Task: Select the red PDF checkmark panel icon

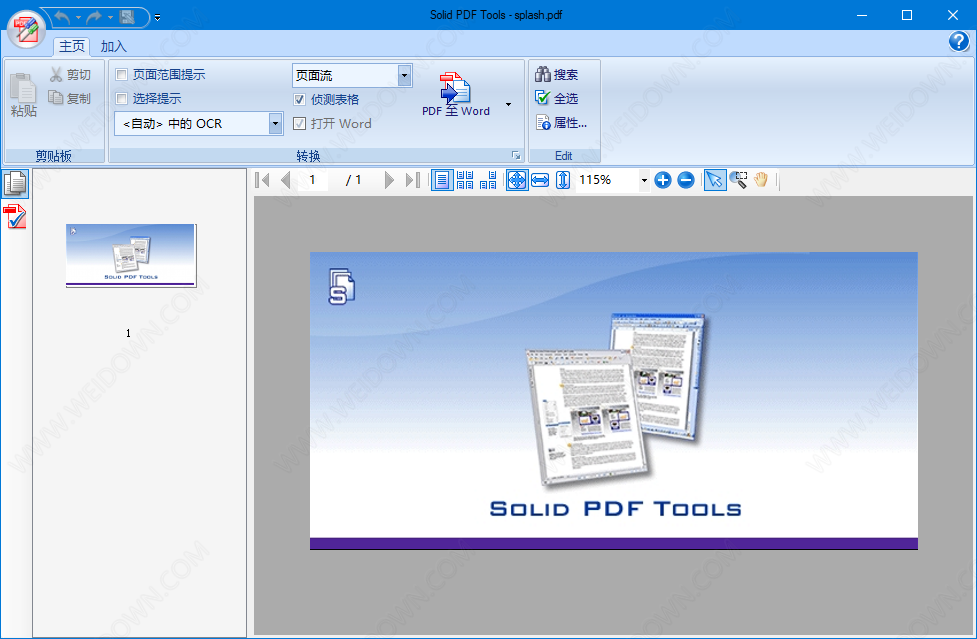Action: tap(15, 216)
